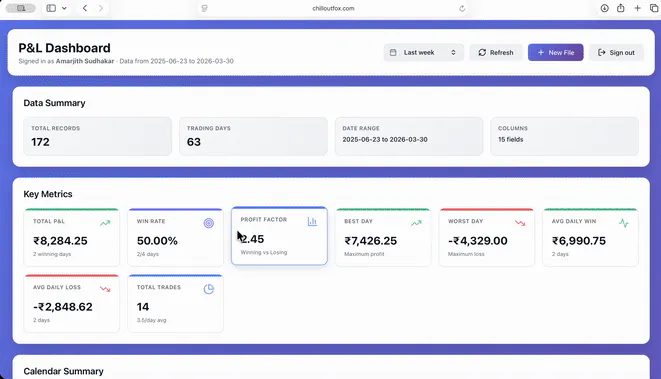Select the Worst Day metric card

(x=486, y=237)
